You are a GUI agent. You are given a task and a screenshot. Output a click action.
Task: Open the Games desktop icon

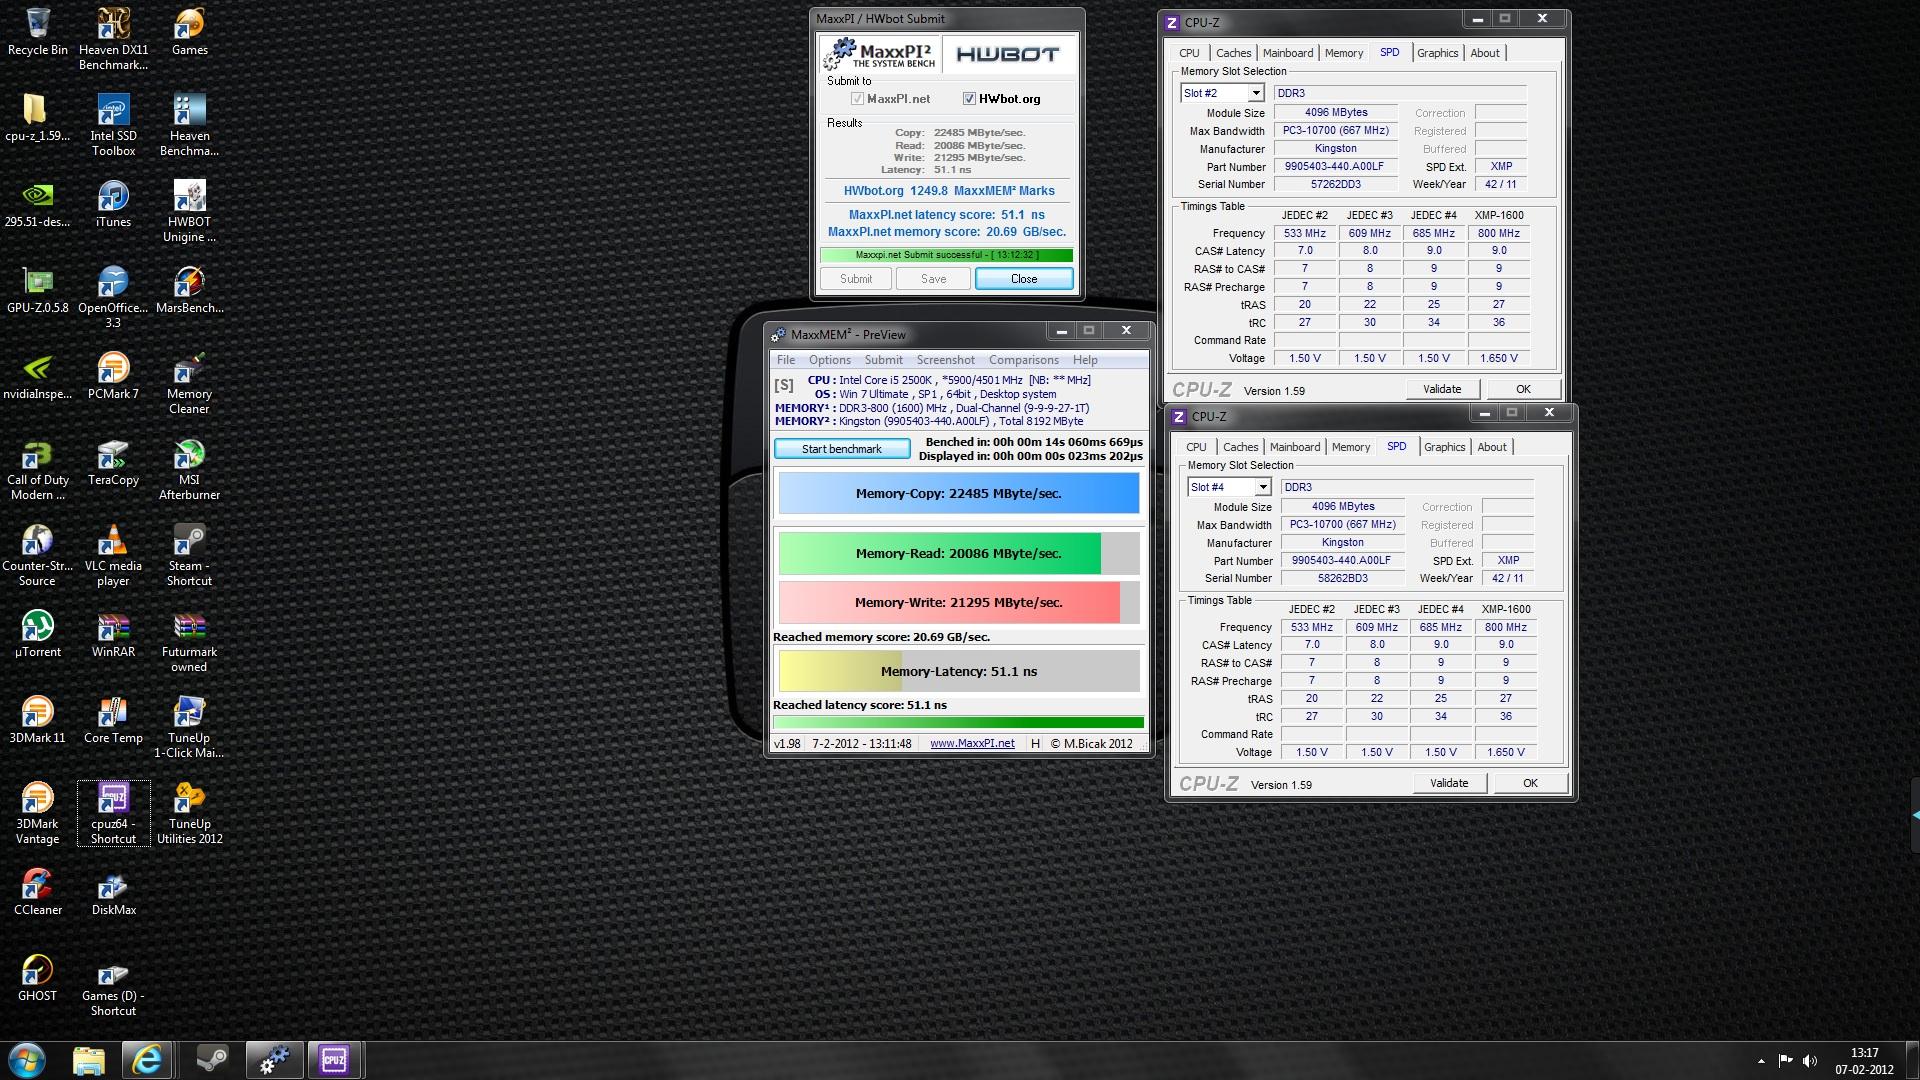[x=189, y=32]
